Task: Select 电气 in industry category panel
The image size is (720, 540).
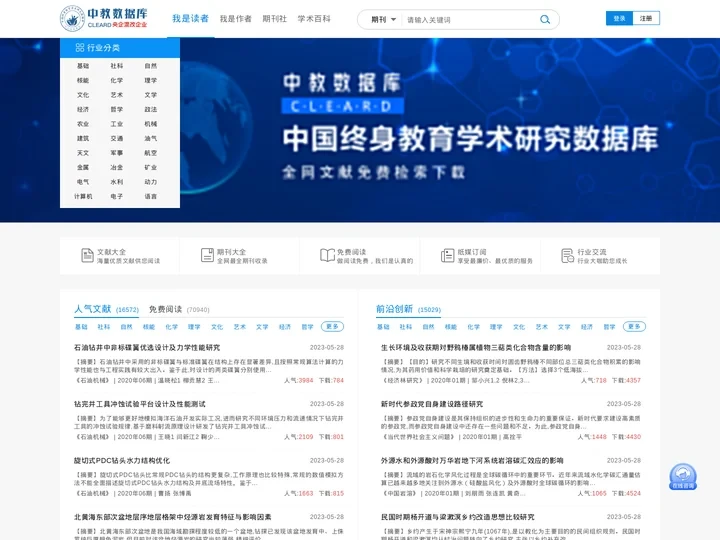Action: (83, 182)
